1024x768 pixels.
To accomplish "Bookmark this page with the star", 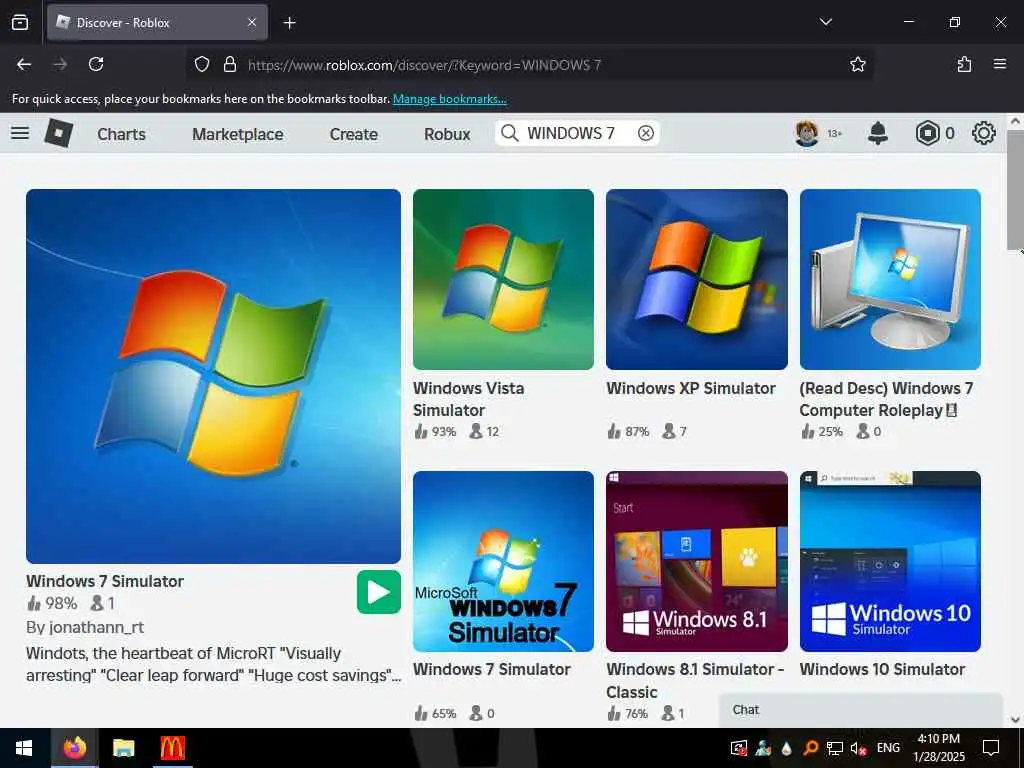I will coord(857,64).
